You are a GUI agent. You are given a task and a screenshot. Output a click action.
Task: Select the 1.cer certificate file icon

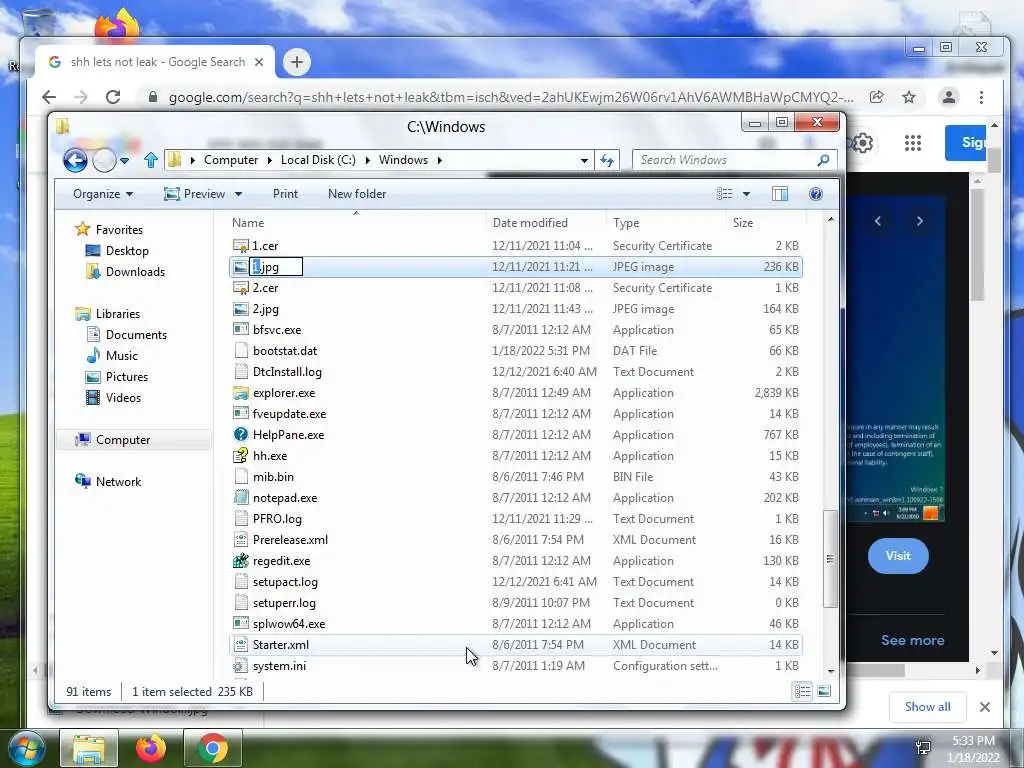[241, 246]
